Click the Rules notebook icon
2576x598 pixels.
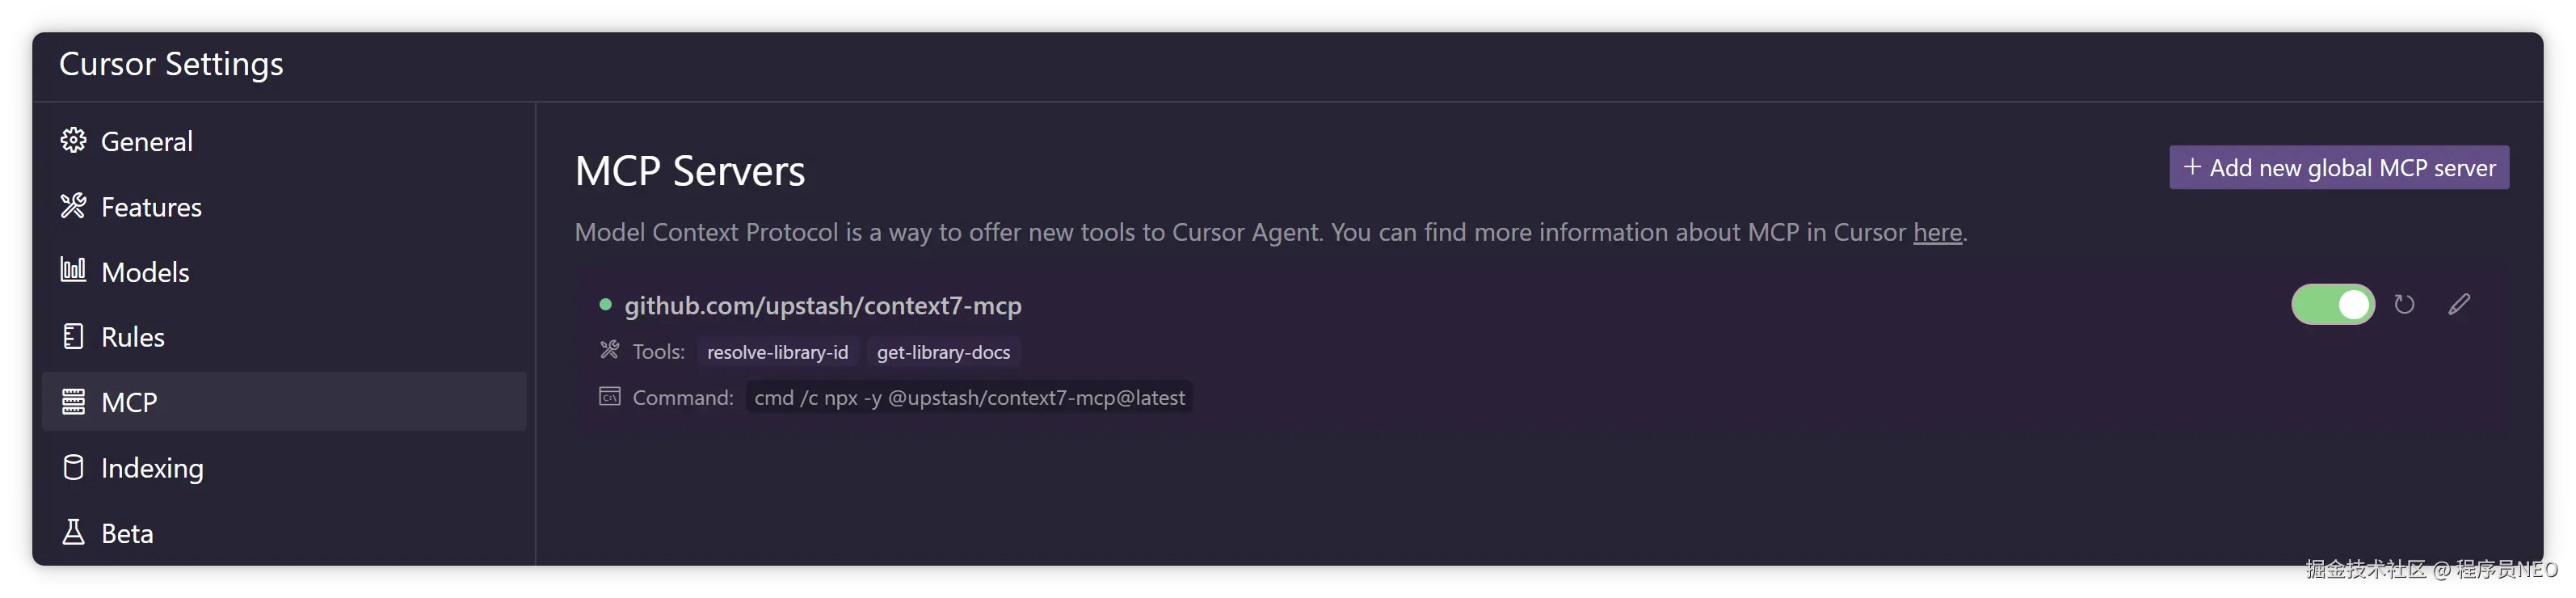tap(73, 336)
